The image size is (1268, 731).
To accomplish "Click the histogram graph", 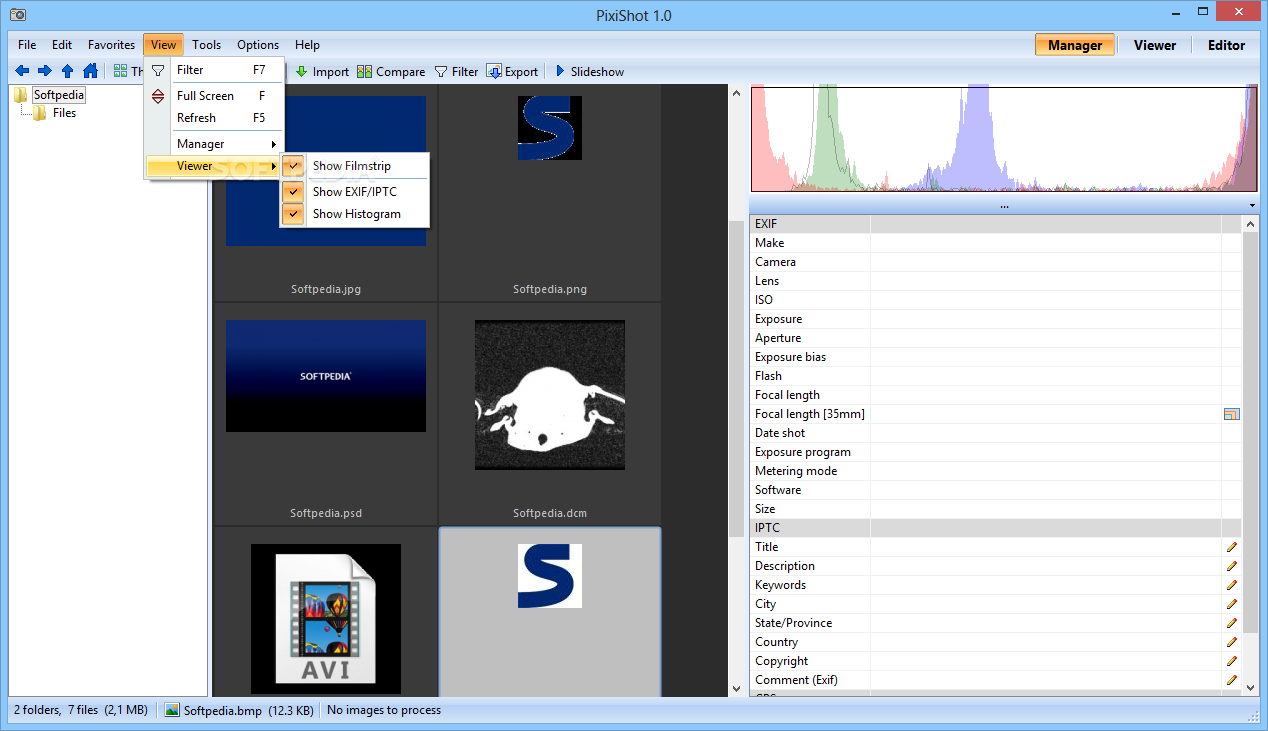I will (1004, 138).
